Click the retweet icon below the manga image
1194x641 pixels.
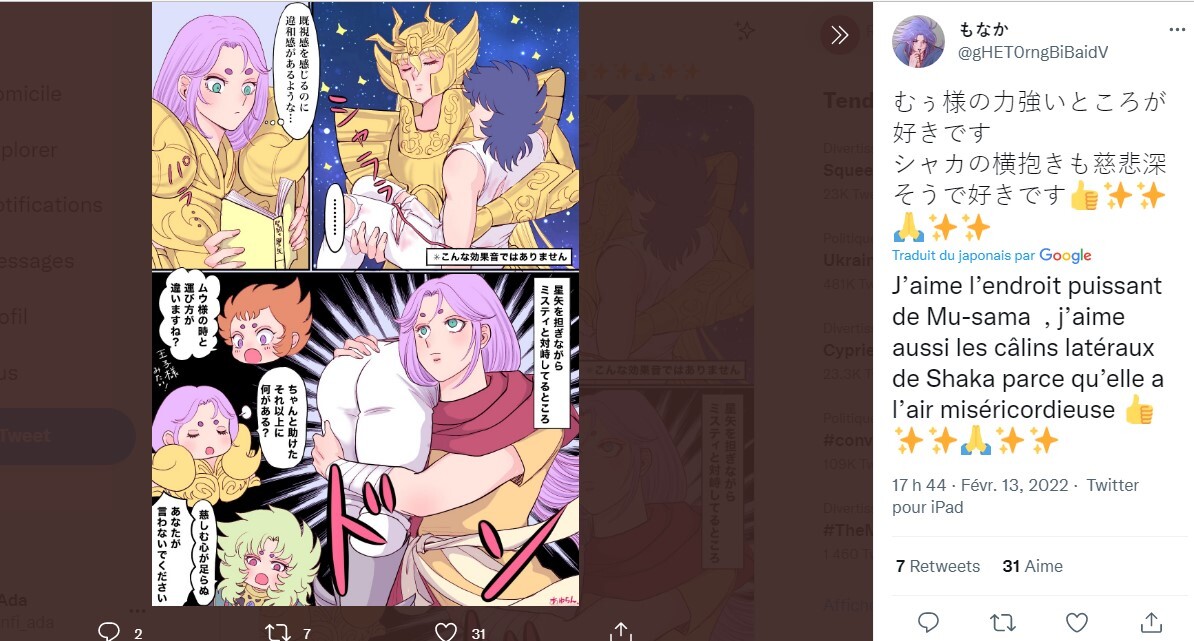277,632
